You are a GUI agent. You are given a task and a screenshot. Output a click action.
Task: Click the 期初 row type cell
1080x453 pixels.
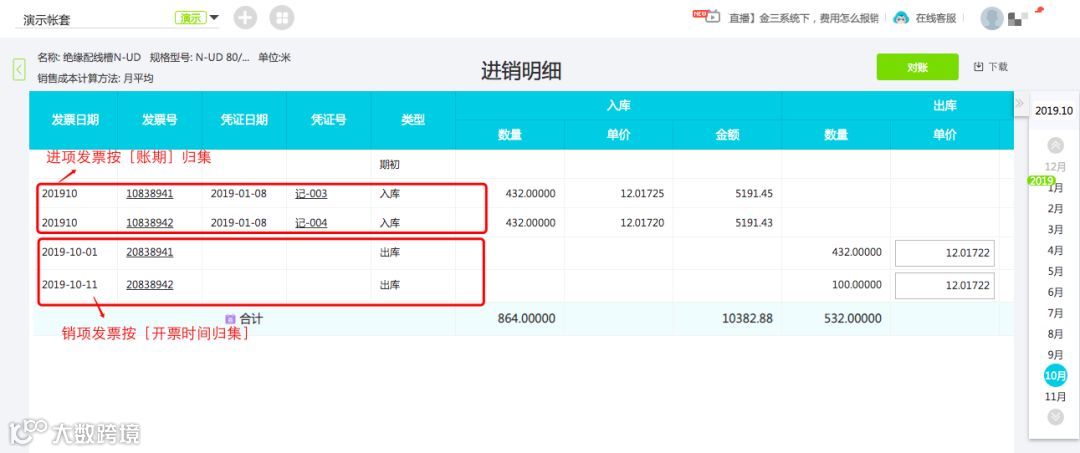tap(390, 165)
